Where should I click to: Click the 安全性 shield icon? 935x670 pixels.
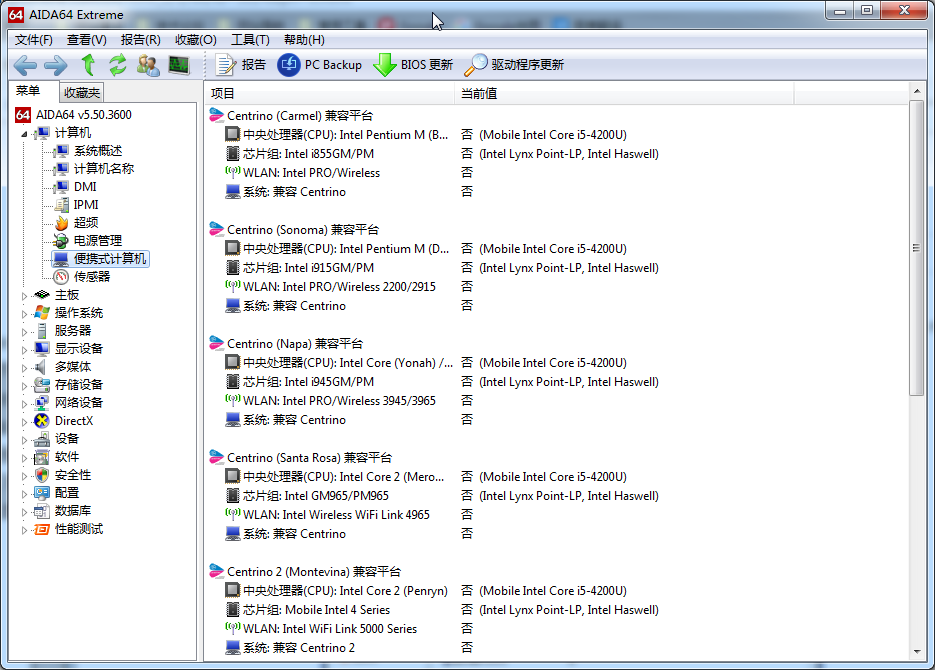click(42, 475)
